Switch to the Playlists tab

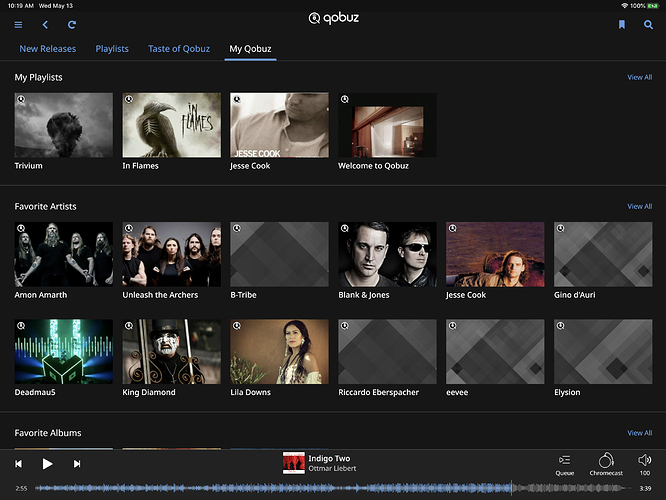click(x=112, y=49)
